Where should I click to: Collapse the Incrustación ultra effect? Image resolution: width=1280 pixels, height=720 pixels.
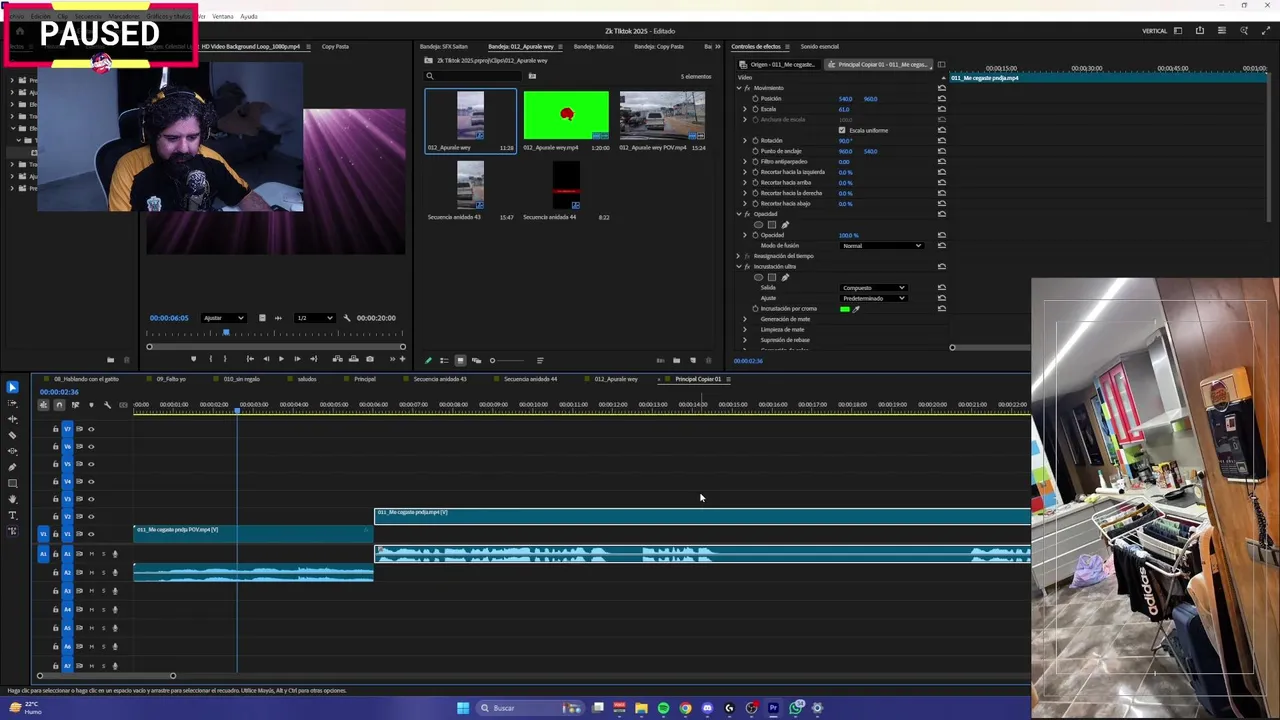(738, 266)
